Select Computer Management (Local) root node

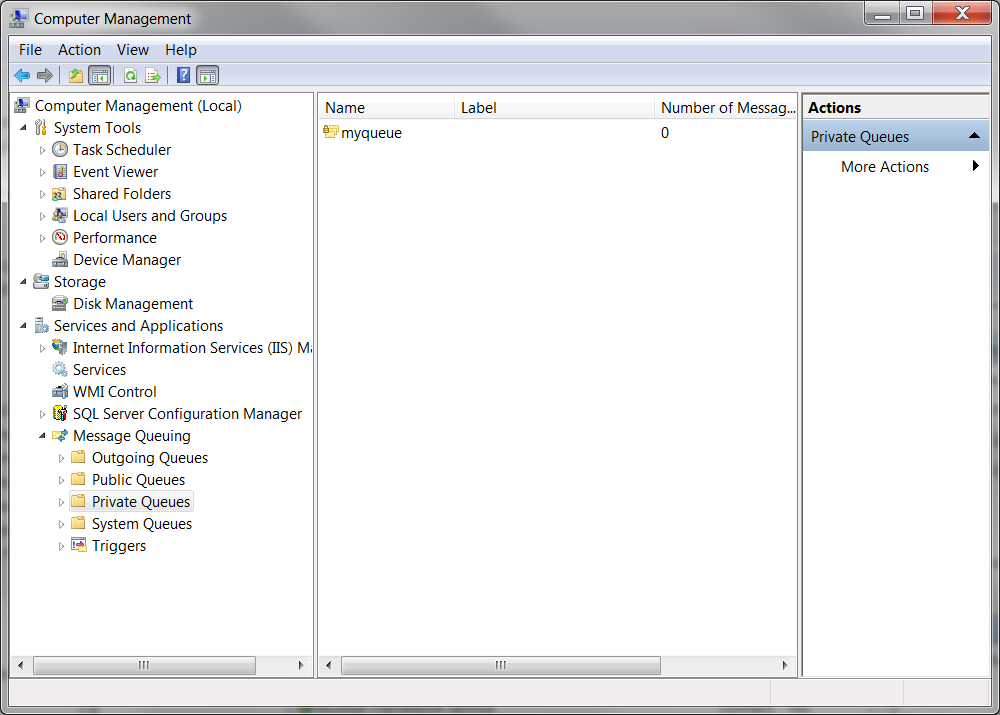point(138,106)
